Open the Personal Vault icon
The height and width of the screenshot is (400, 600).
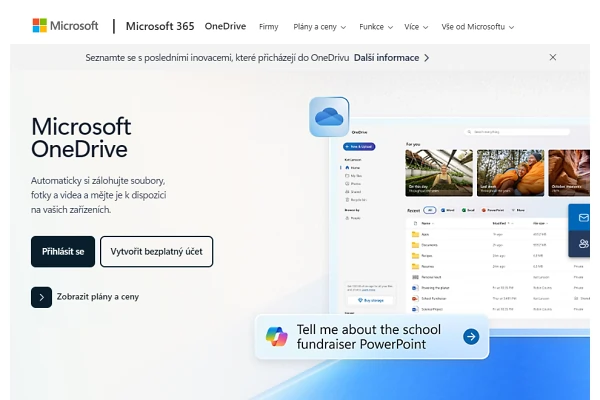click(415, 277)
